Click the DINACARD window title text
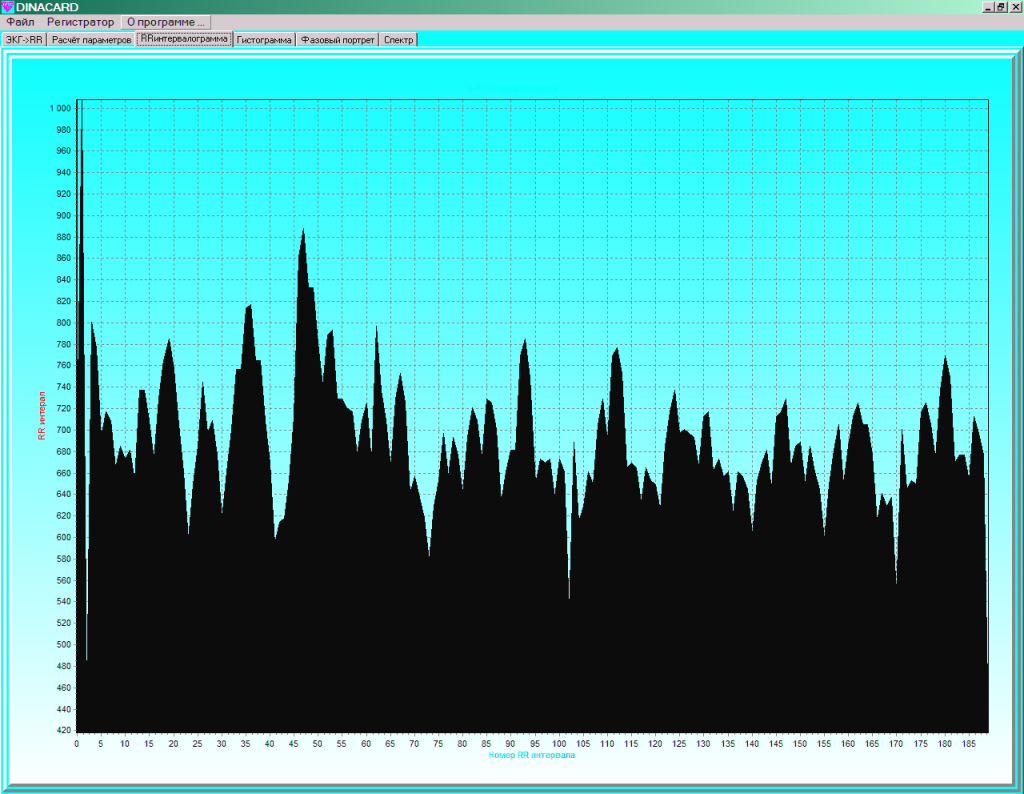 tap(47, 7)
